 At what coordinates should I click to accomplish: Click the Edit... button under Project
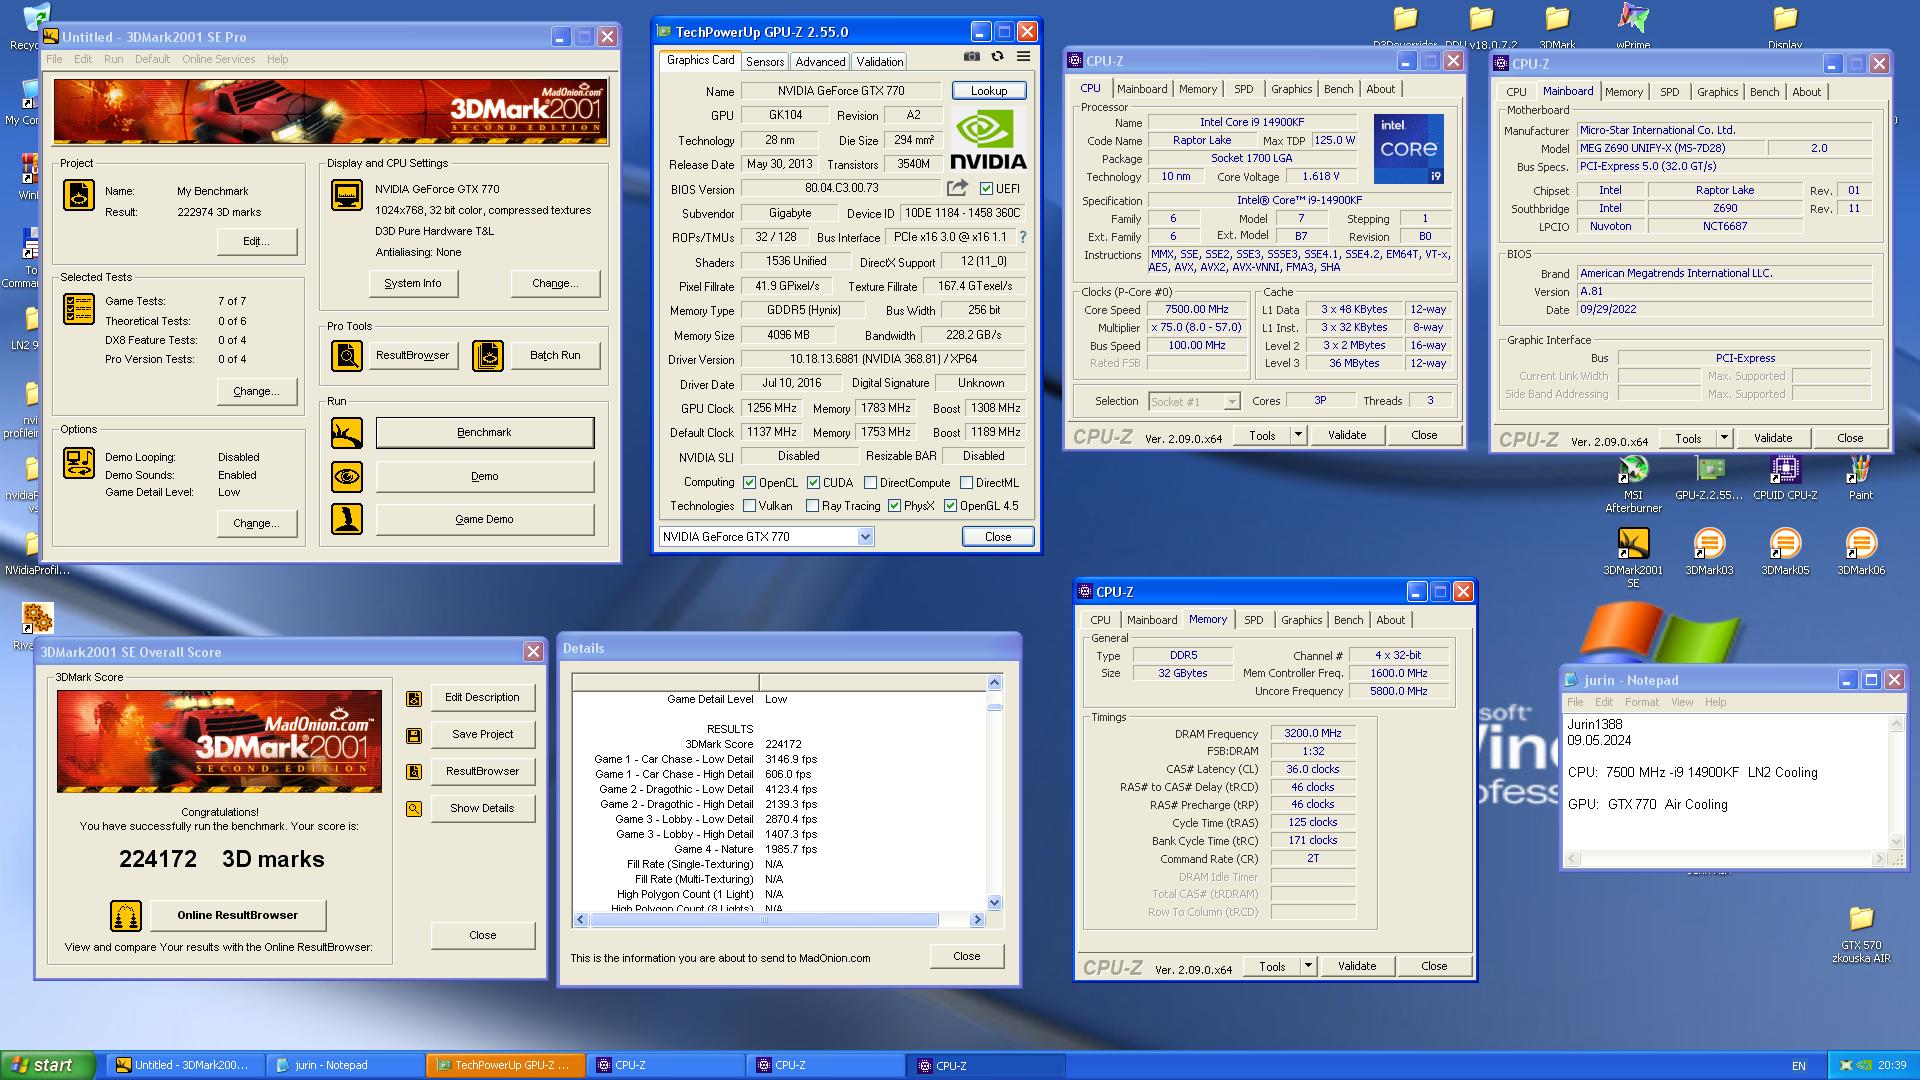click(x=257, y=241)
